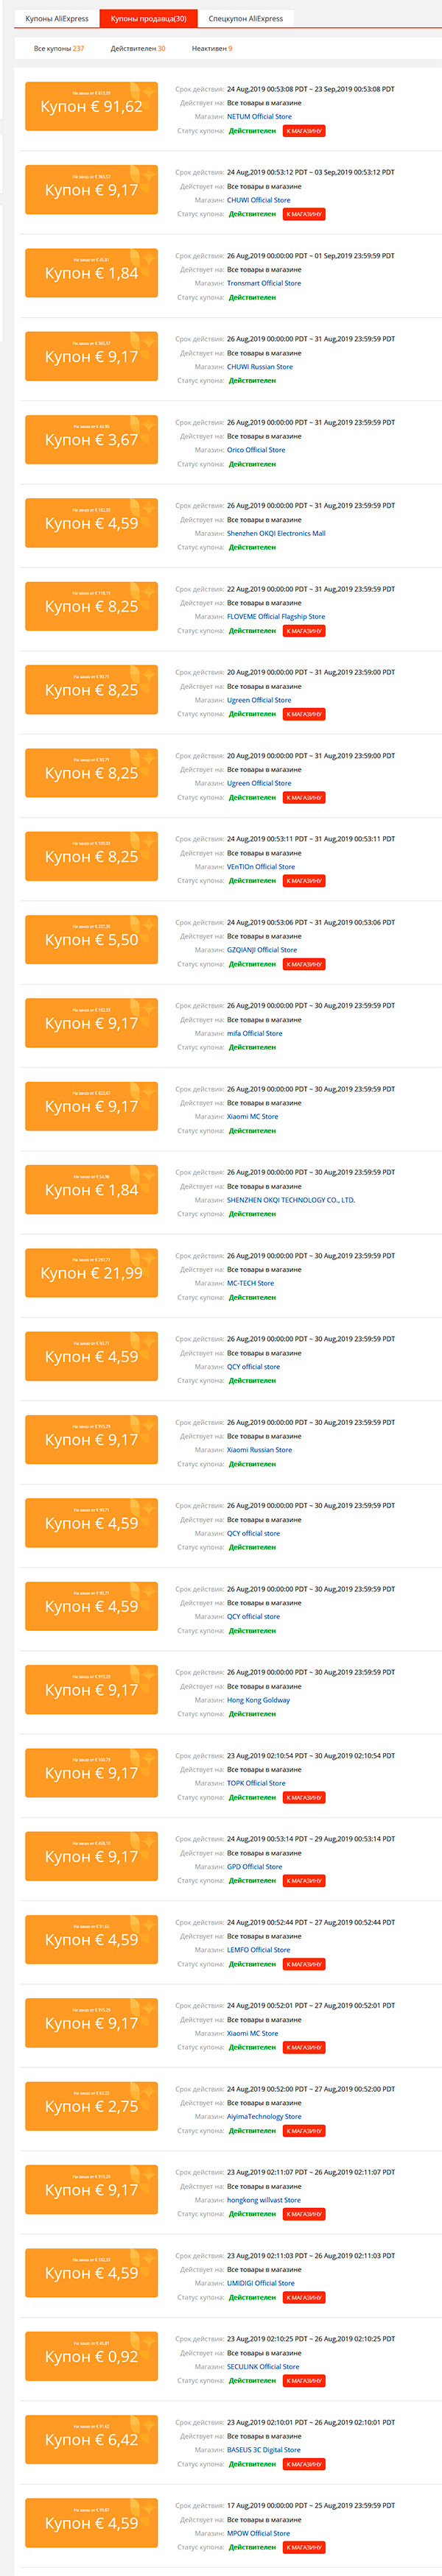Visit the Orico Official Store link
The width and height of the screenshot is (442, 2576).
click(256, 450)
